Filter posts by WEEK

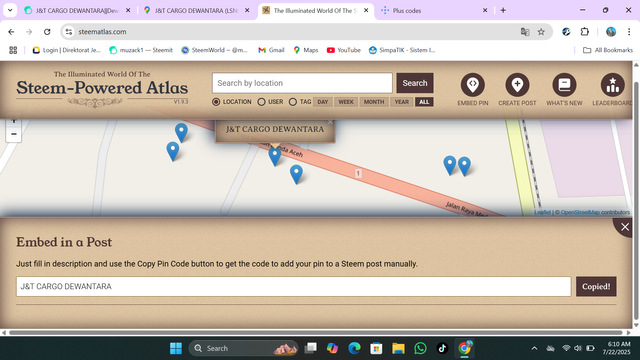(346, 102)
